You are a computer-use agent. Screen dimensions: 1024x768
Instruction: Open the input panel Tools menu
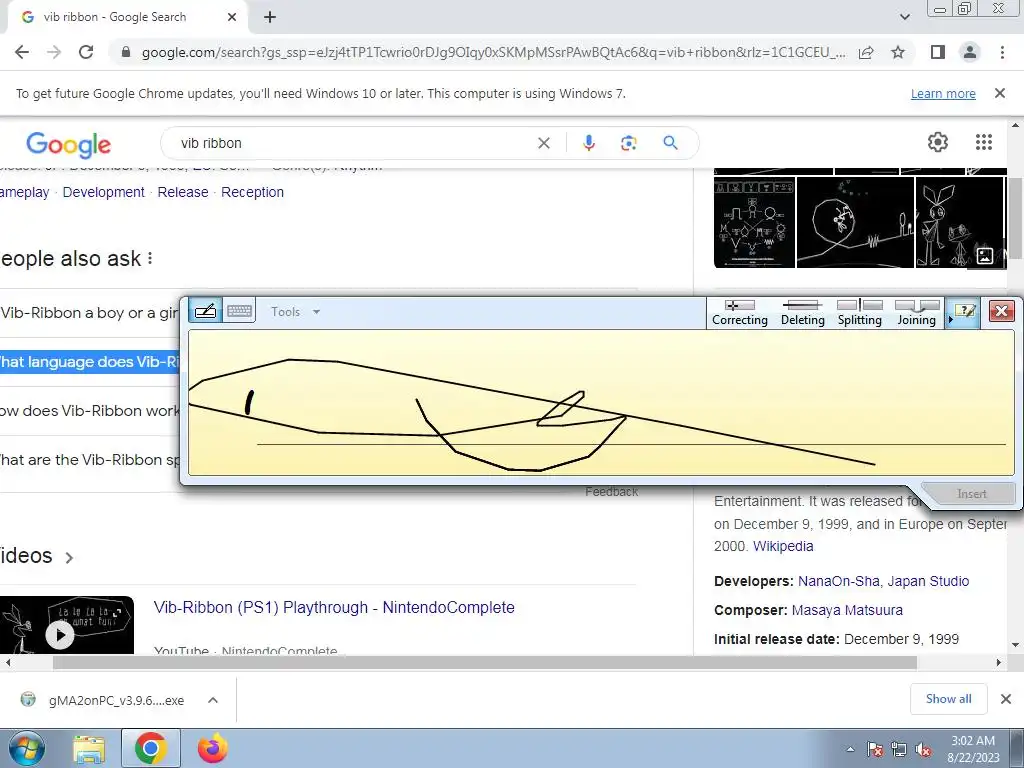[295, 312]
